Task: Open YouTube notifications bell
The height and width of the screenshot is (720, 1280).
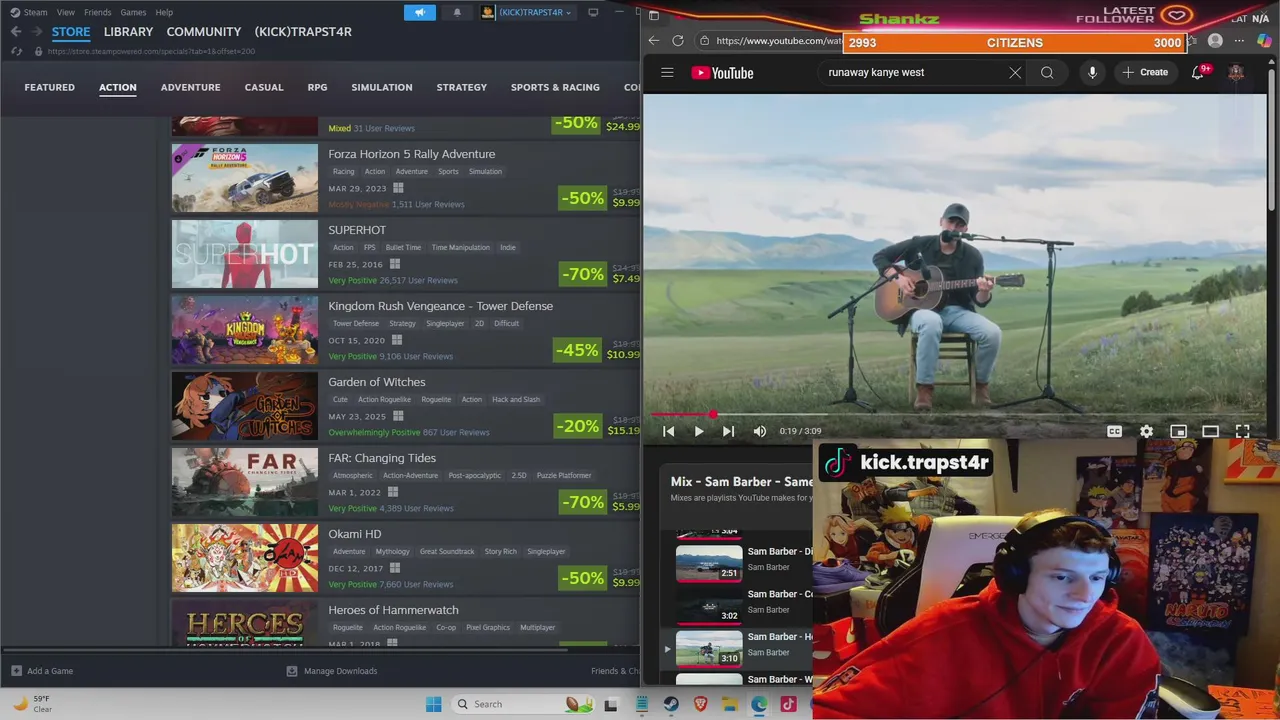Action: click(1198, 72)
